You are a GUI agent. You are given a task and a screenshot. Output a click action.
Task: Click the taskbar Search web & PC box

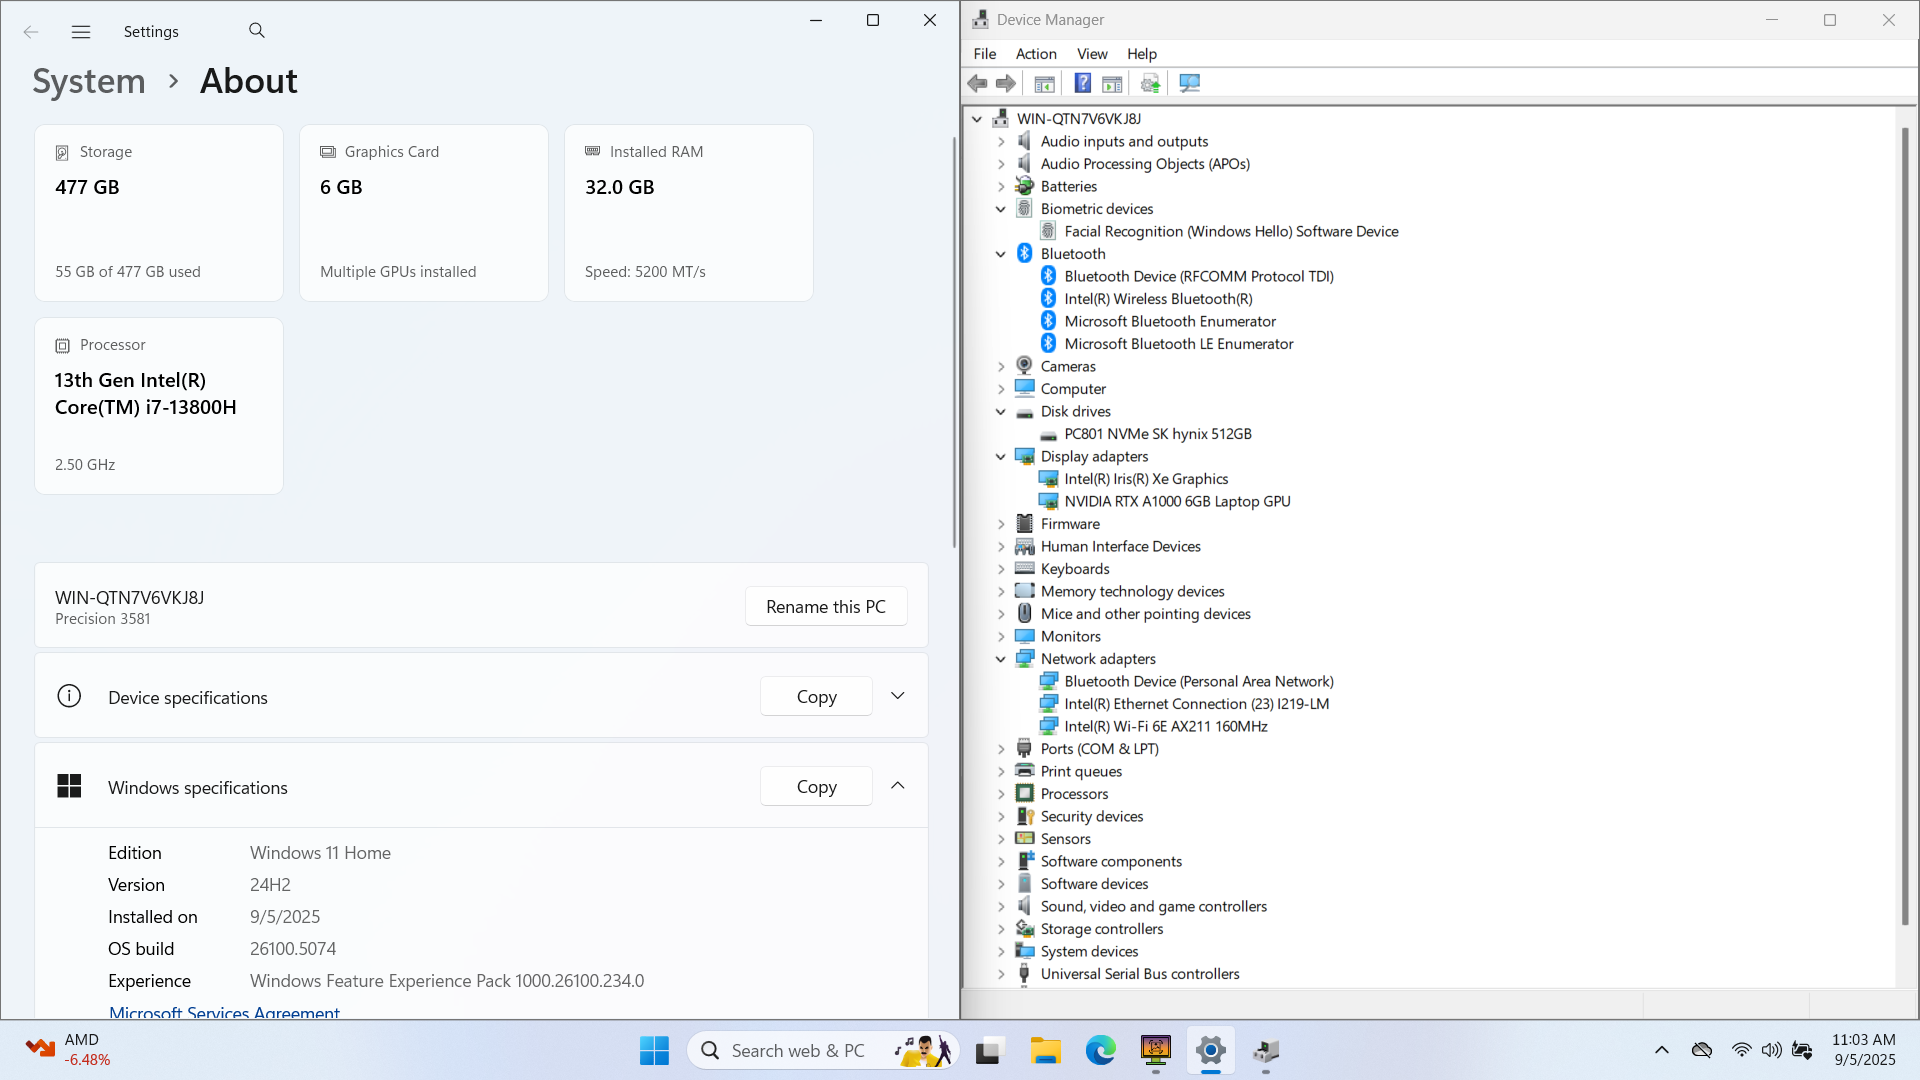797,1051
